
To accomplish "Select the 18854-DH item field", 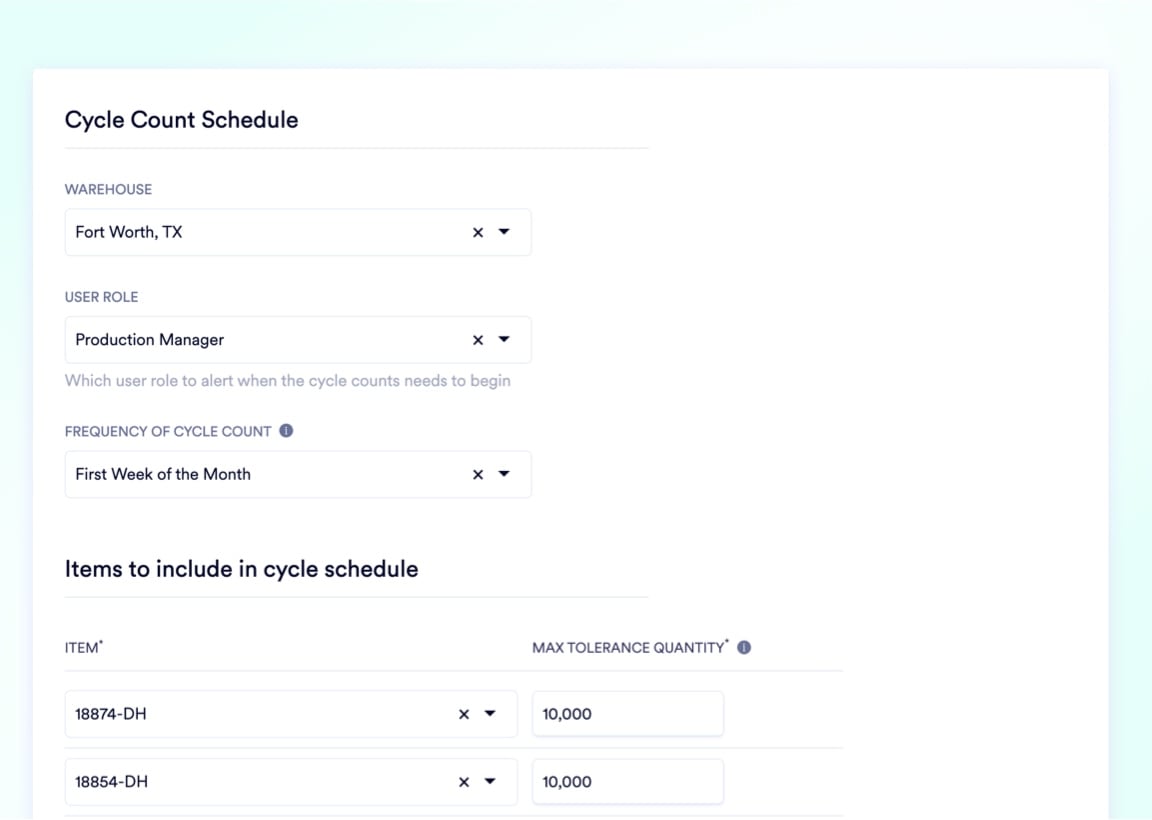I will [291, 782].
